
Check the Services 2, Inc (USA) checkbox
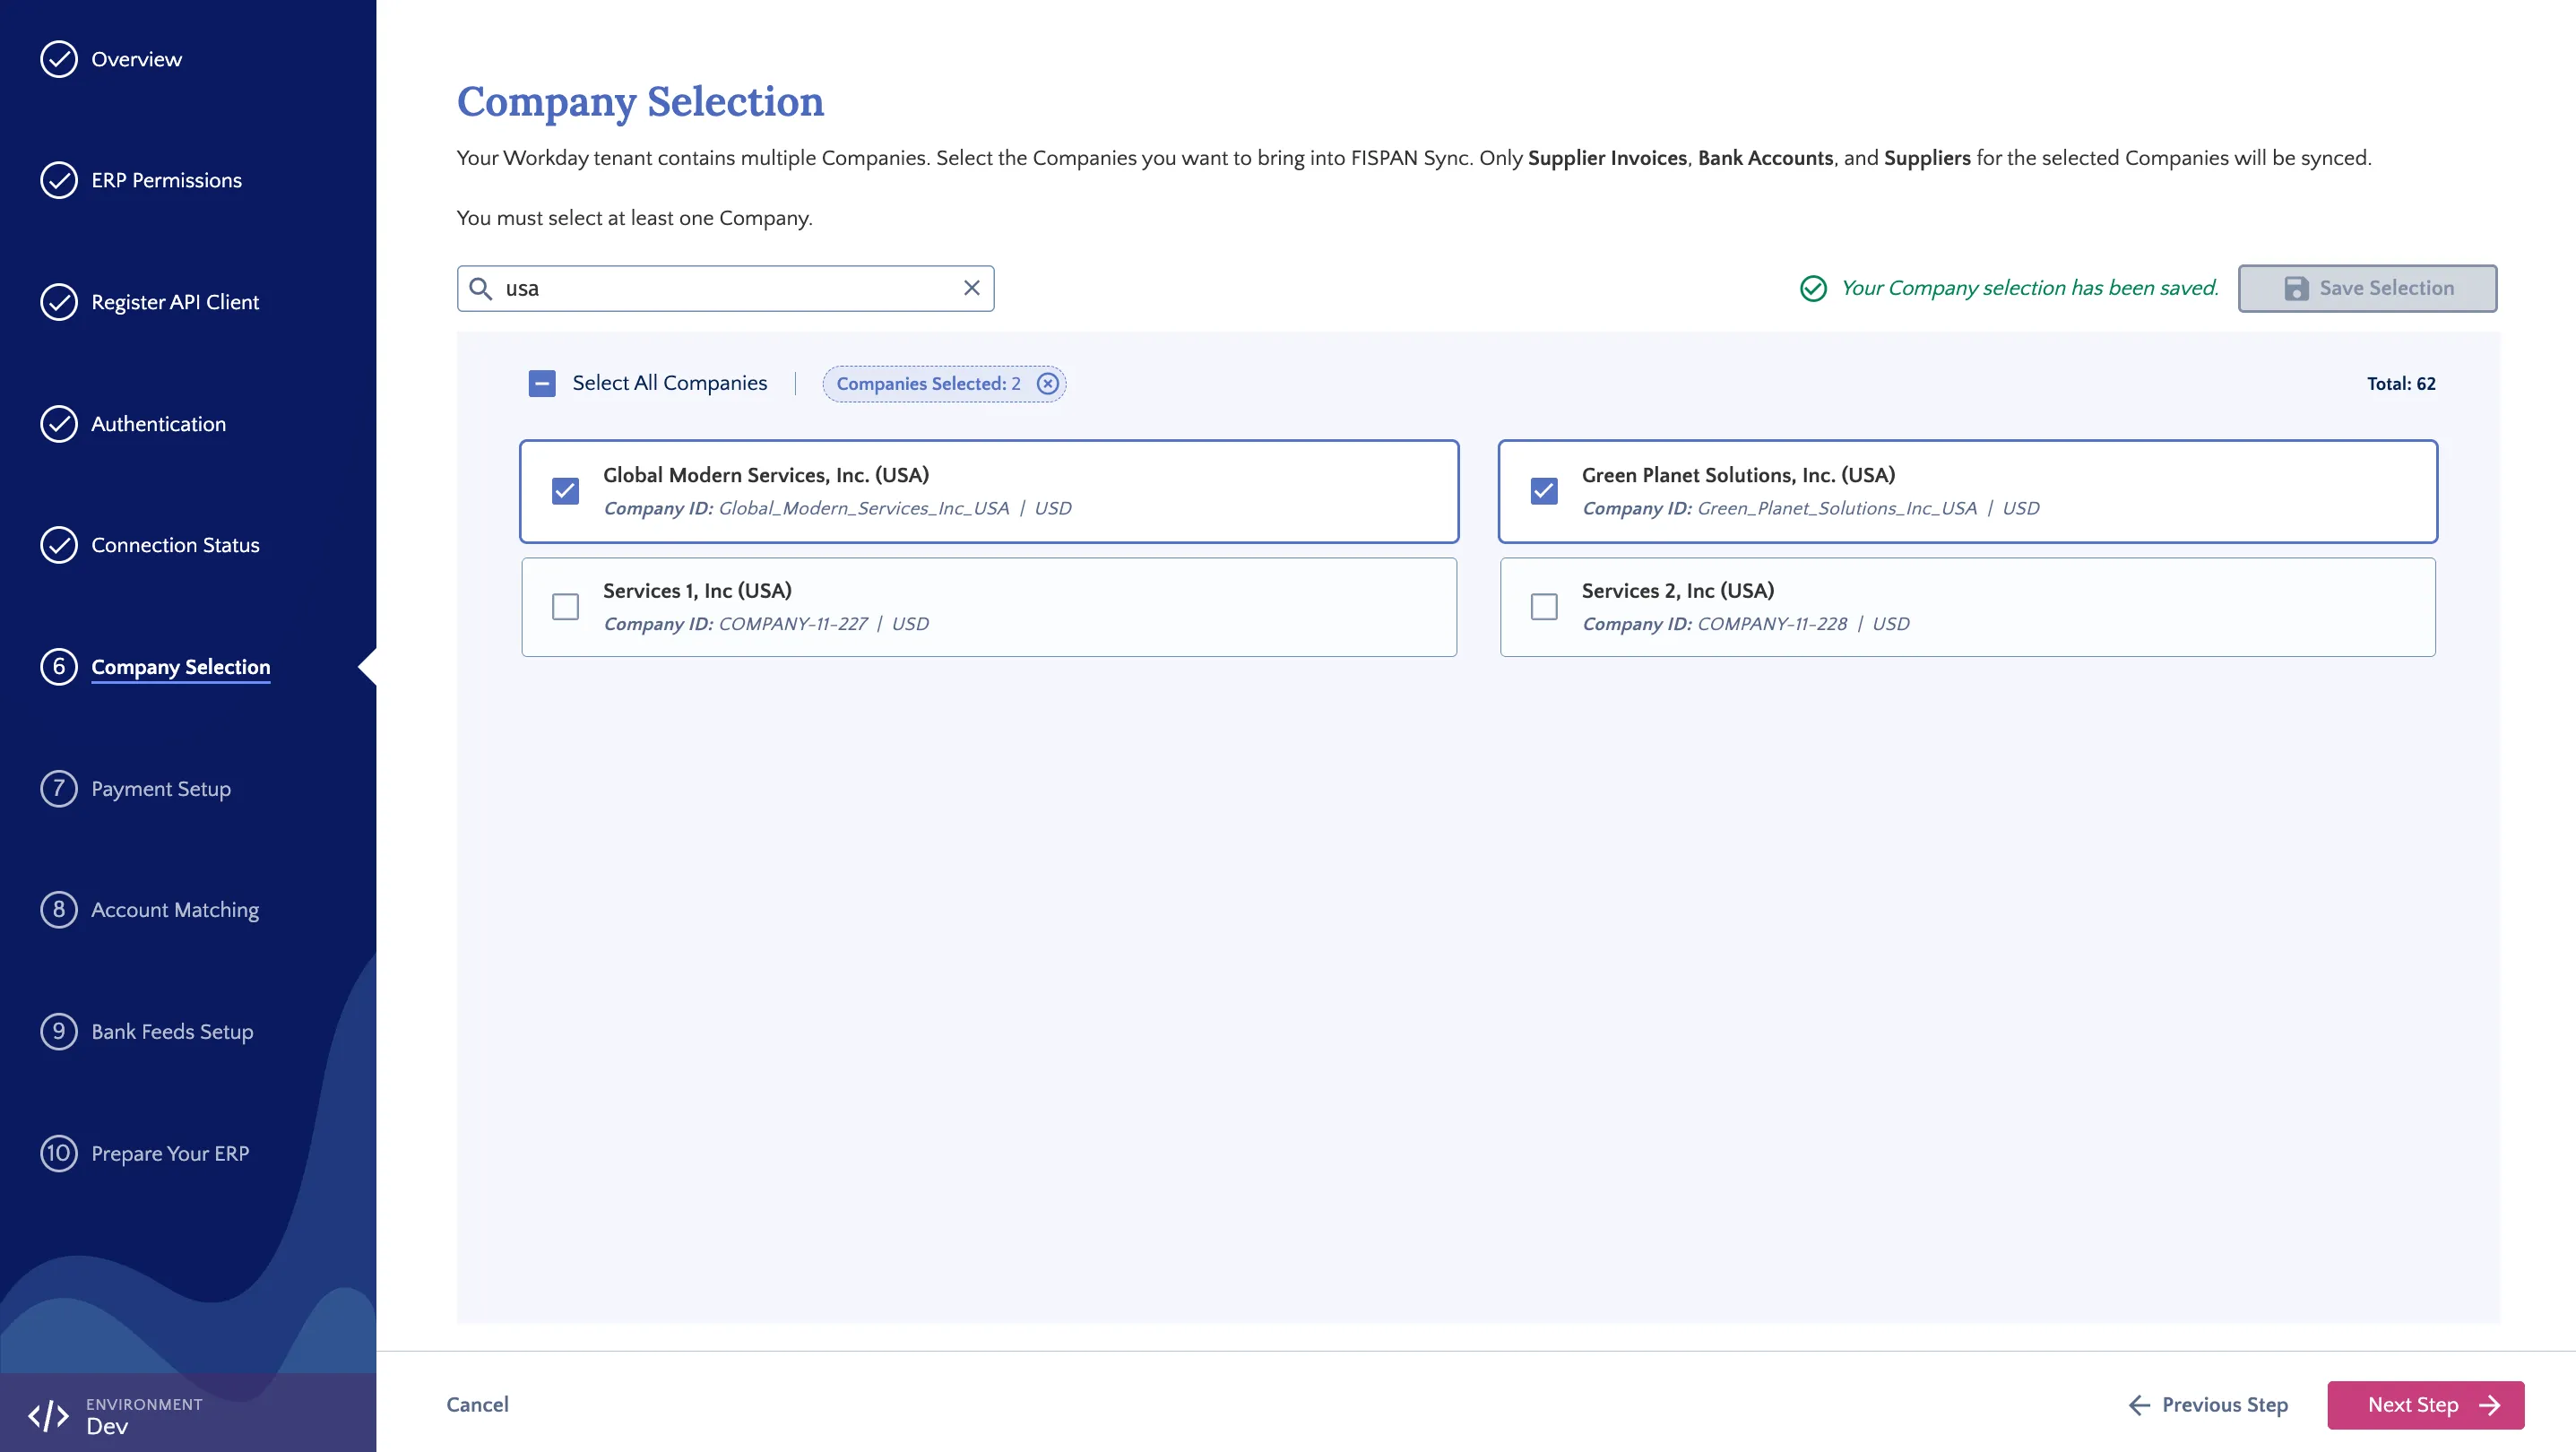[1544, 607]
